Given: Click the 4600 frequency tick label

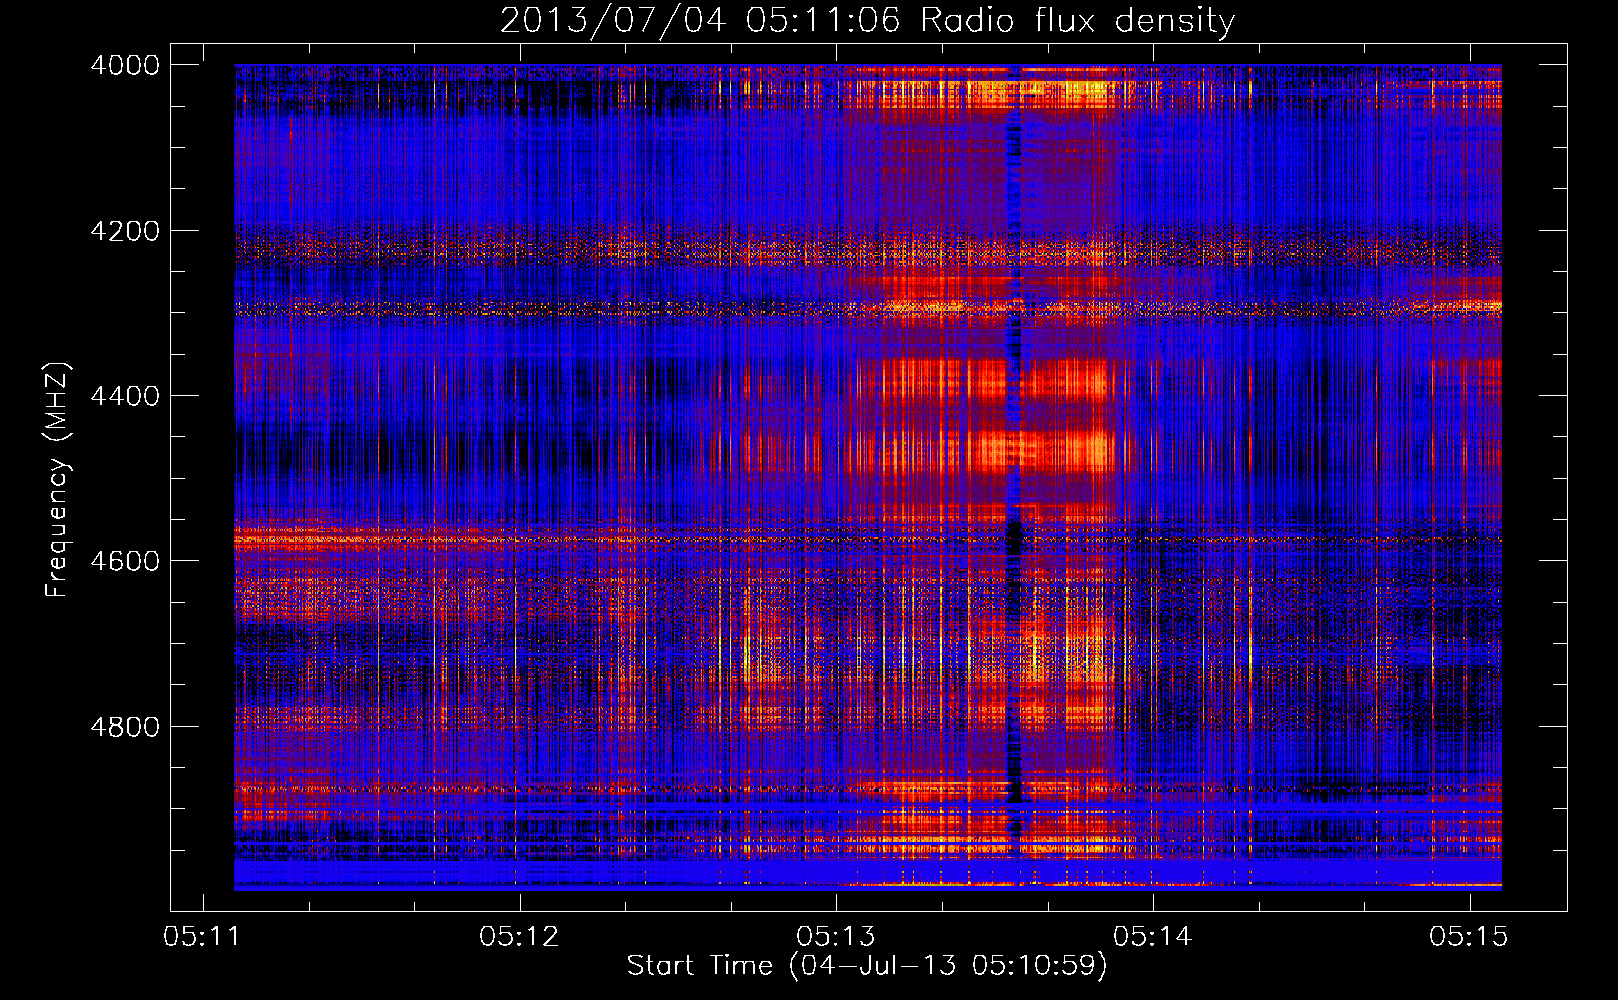Looking at the screenshot, I should point(125,561).
